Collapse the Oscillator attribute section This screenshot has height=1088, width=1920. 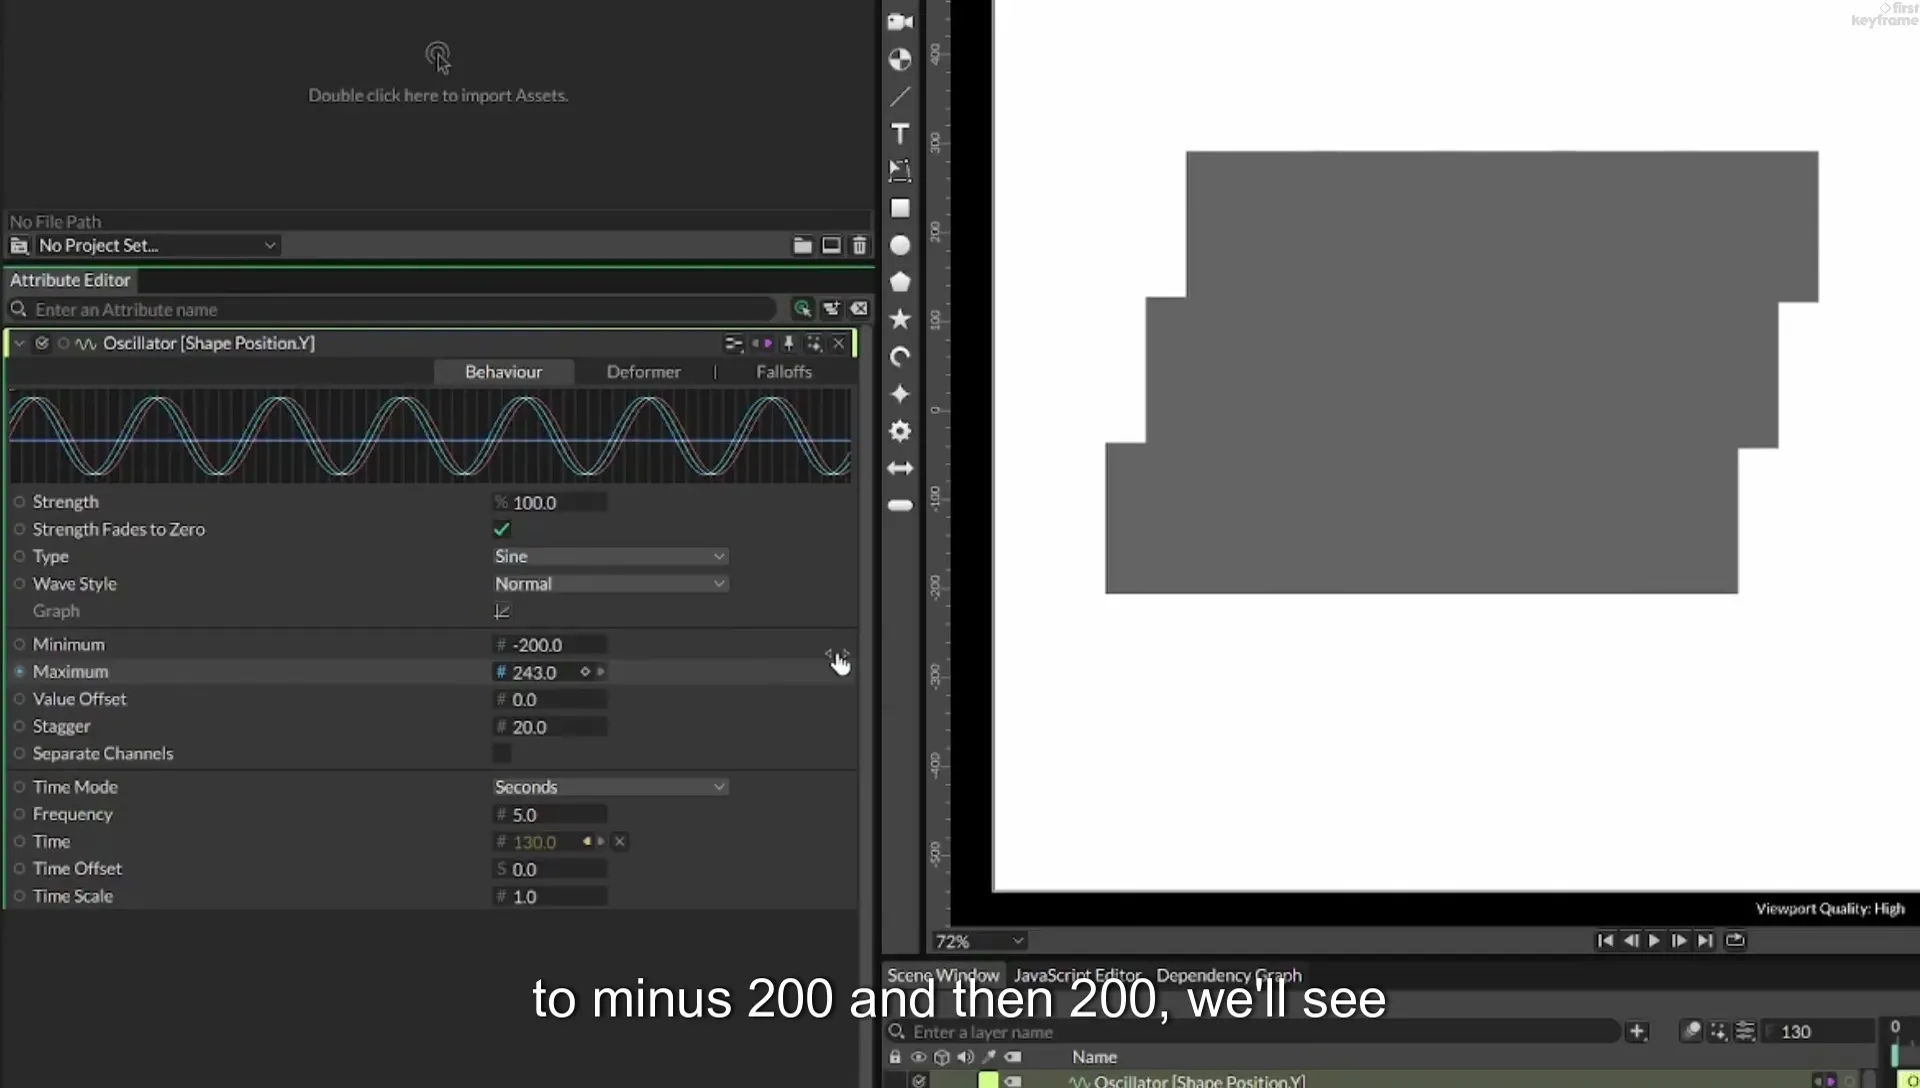(x=18, y=343)
